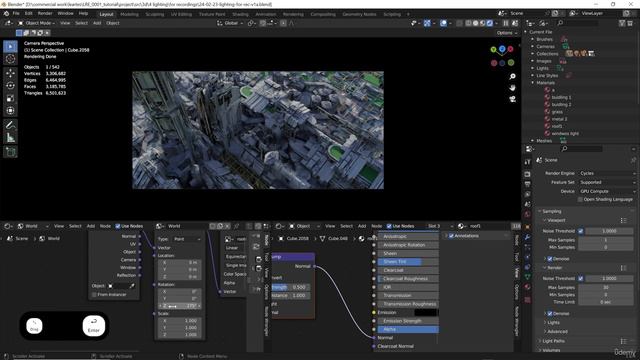Pick the Measure tool

click(10, 138)
